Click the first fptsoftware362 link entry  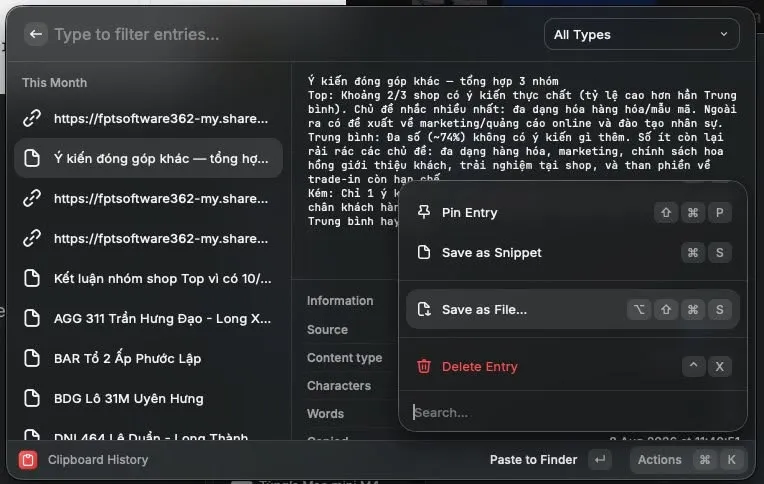149,118
